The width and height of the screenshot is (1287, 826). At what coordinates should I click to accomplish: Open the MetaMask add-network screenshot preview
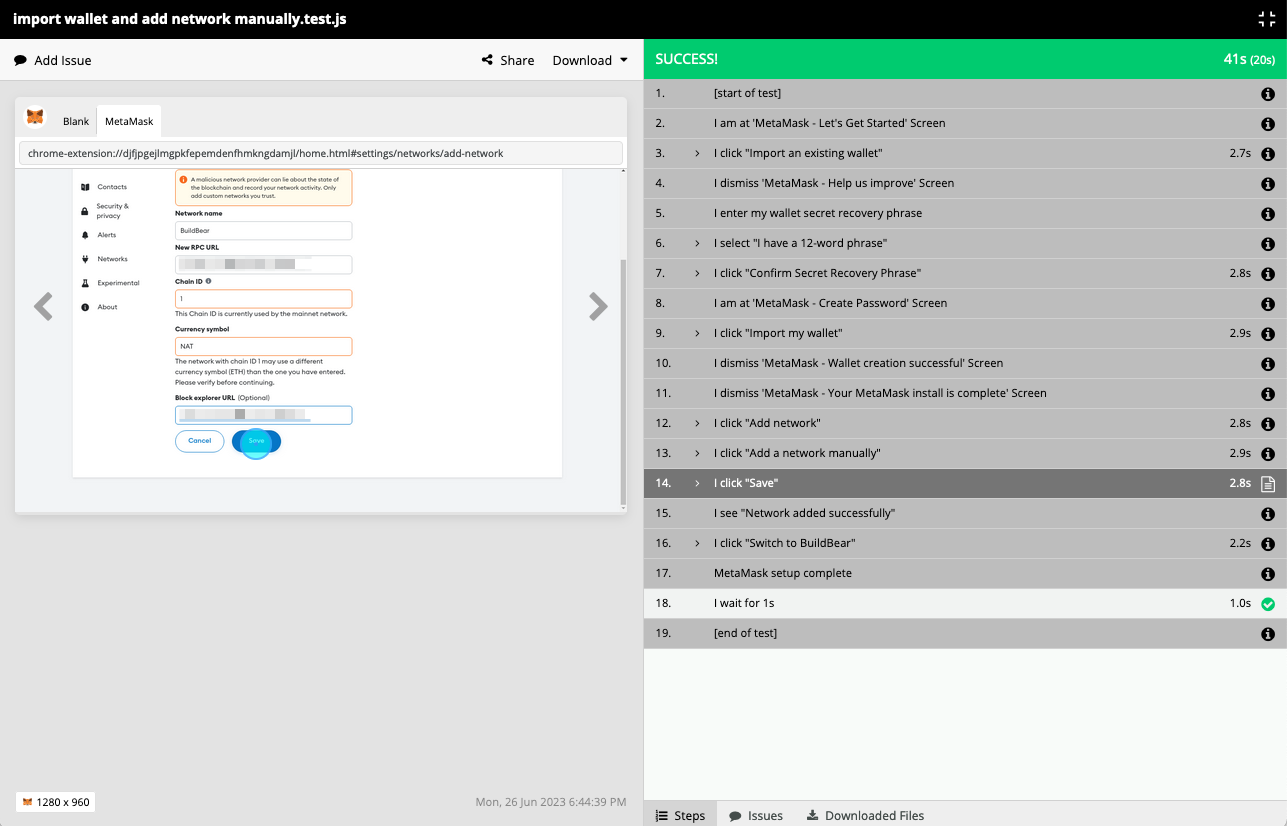[x=321, y=340]
